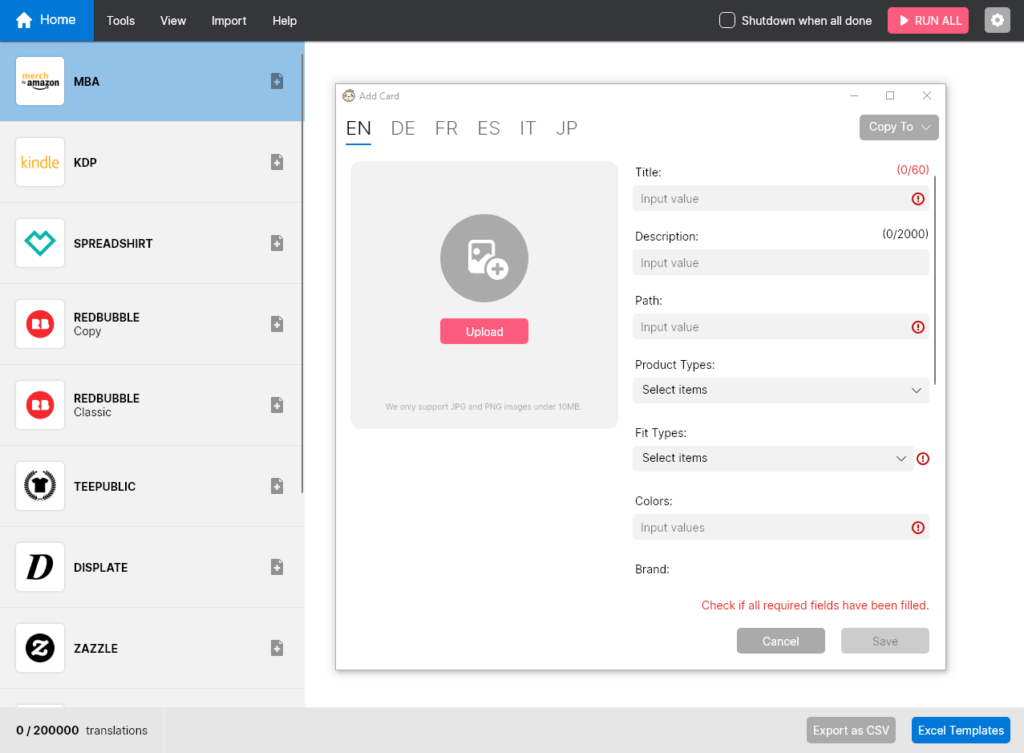
Task: Click the Path field warning icon
Action: (x=918, y=327)
